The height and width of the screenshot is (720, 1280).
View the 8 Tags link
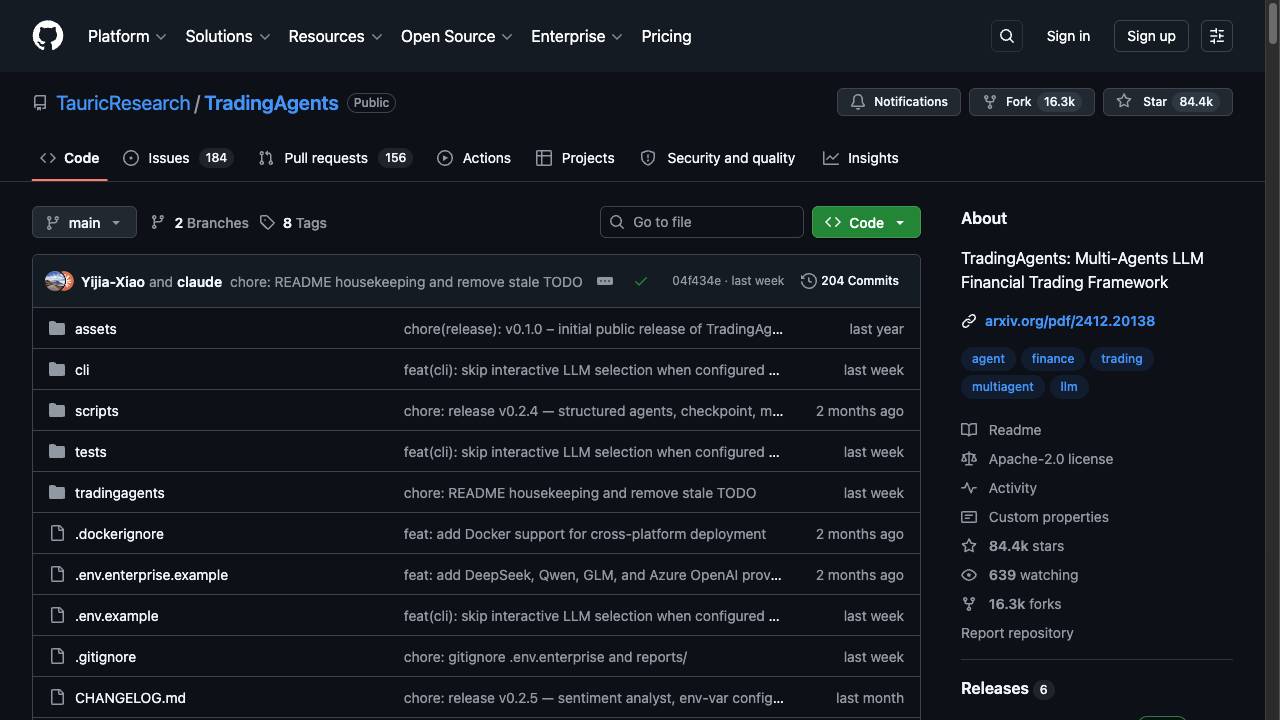pyautogui.click(x=293, y=223)
